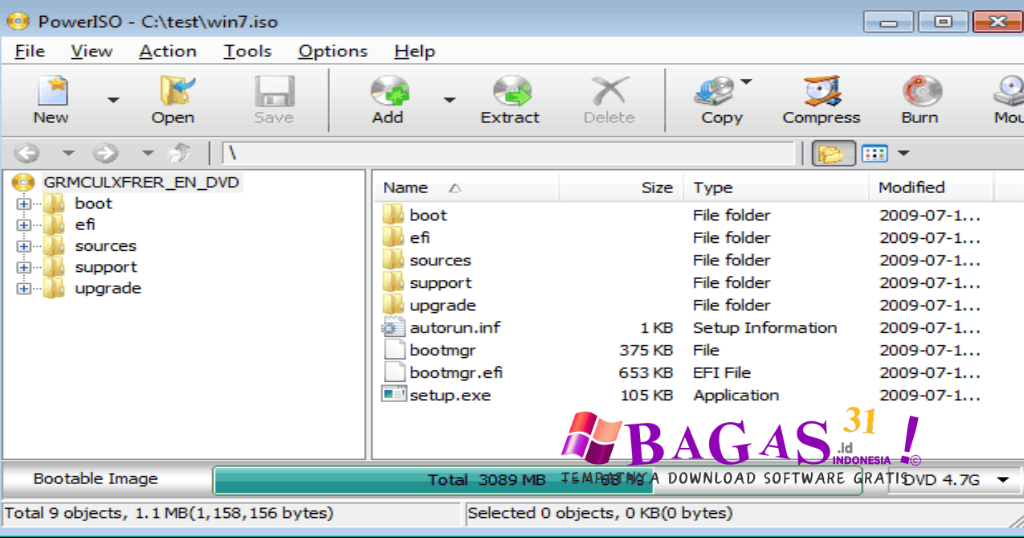Select the upgrade folder in tree
The height and width of the screenshot is (538, 1024).
coord(108,289)
